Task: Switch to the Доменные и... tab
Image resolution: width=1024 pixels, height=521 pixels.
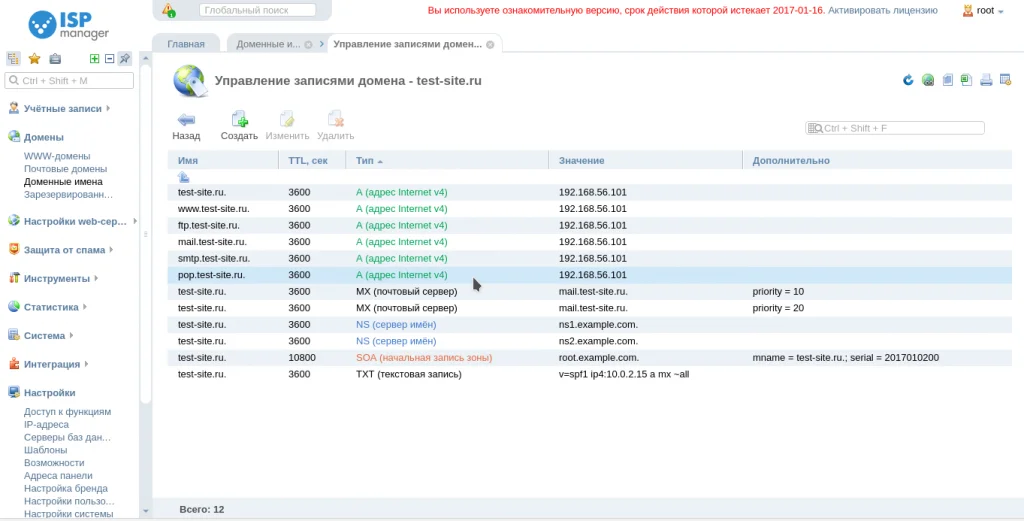Action: tap(267, 44)
